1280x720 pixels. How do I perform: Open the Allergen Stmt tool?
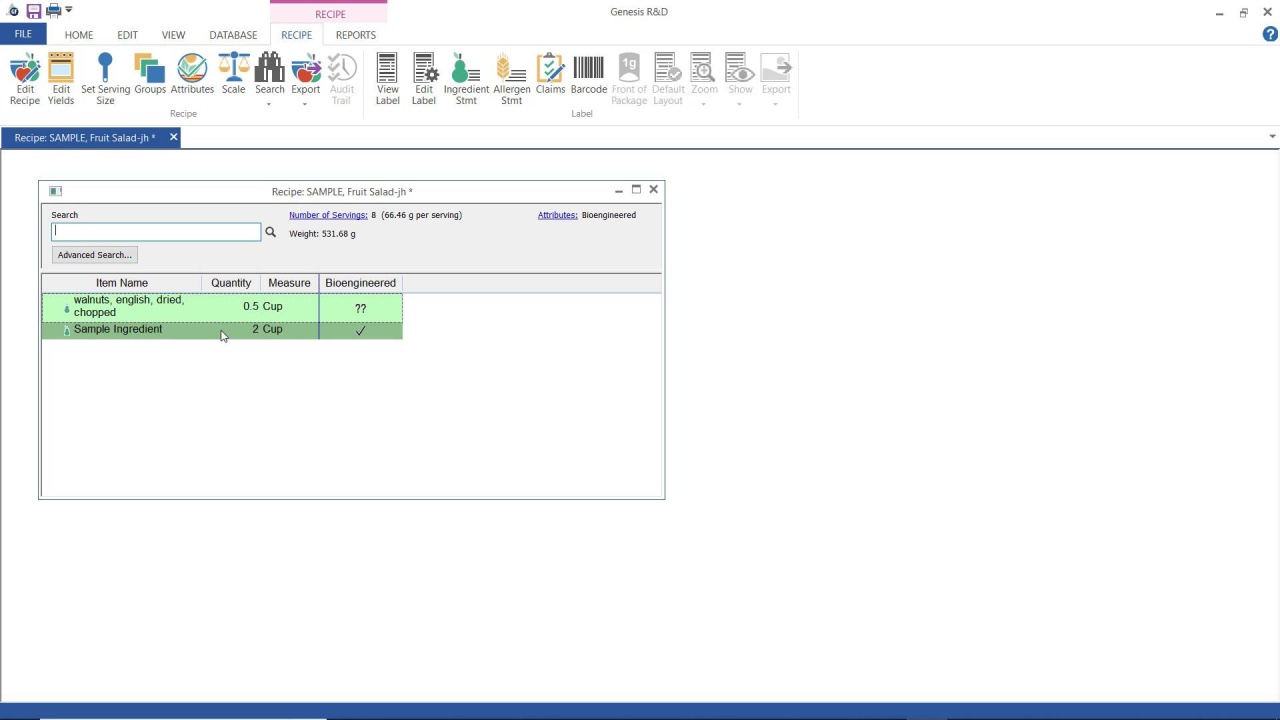(x=511, y=79)
